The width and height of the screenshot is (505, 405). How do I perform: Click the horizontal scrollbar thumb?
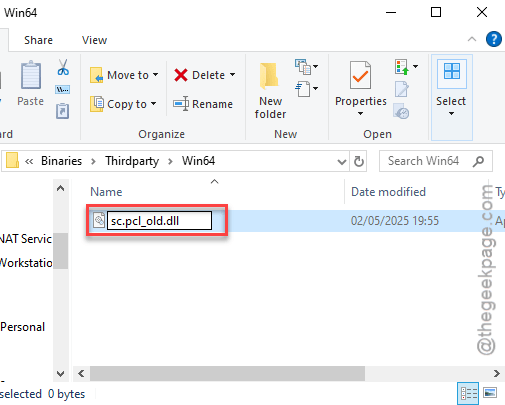[x=227, y=373]
